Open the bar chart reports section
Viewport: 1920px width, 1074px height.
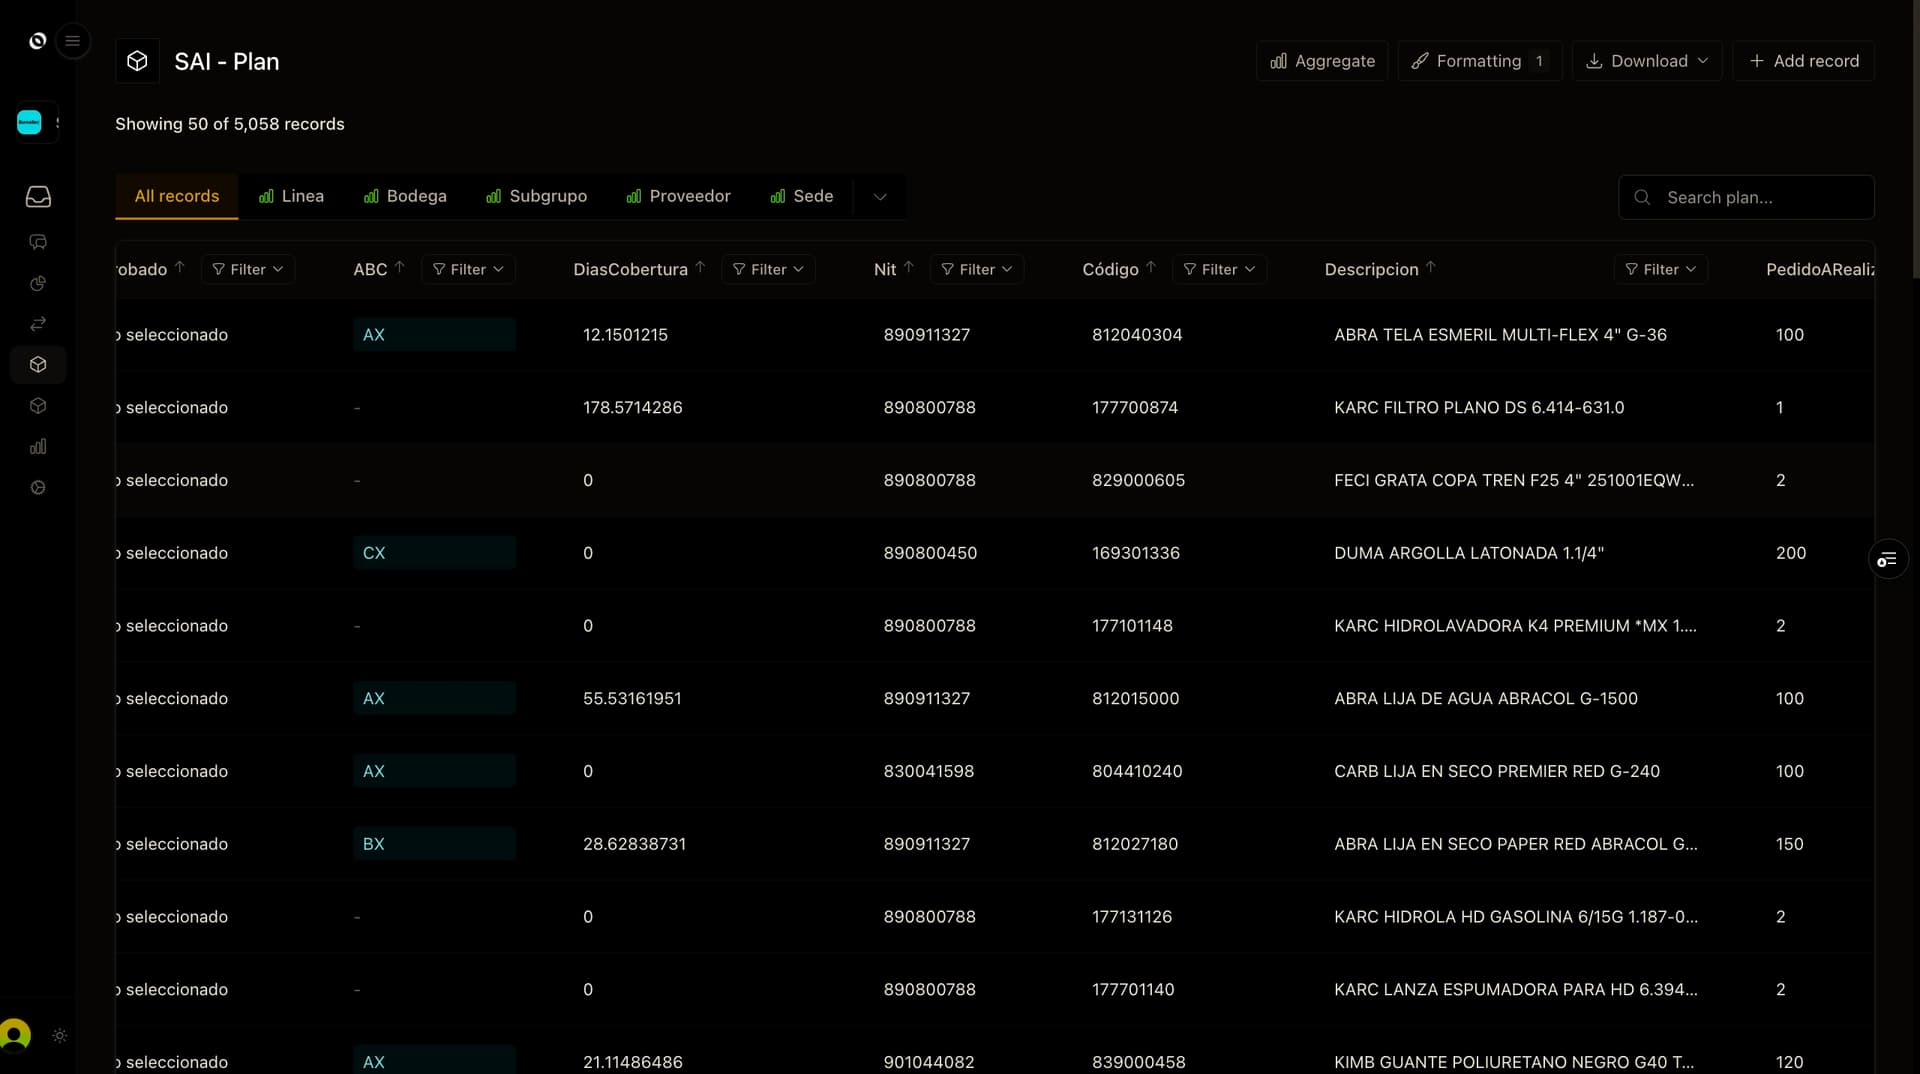[x=38, y=447]
